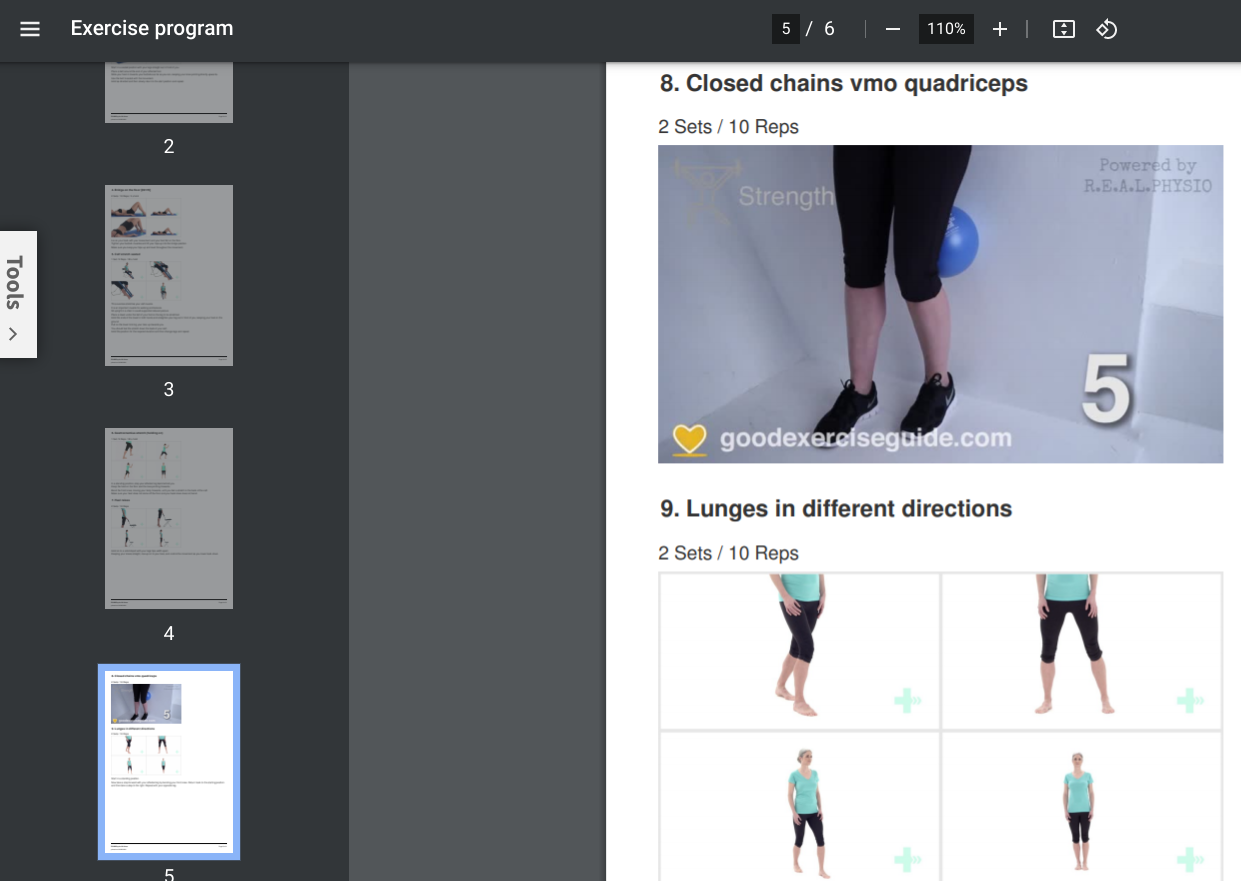
Task: Click the 110% zoom level field
Action: 944,29
